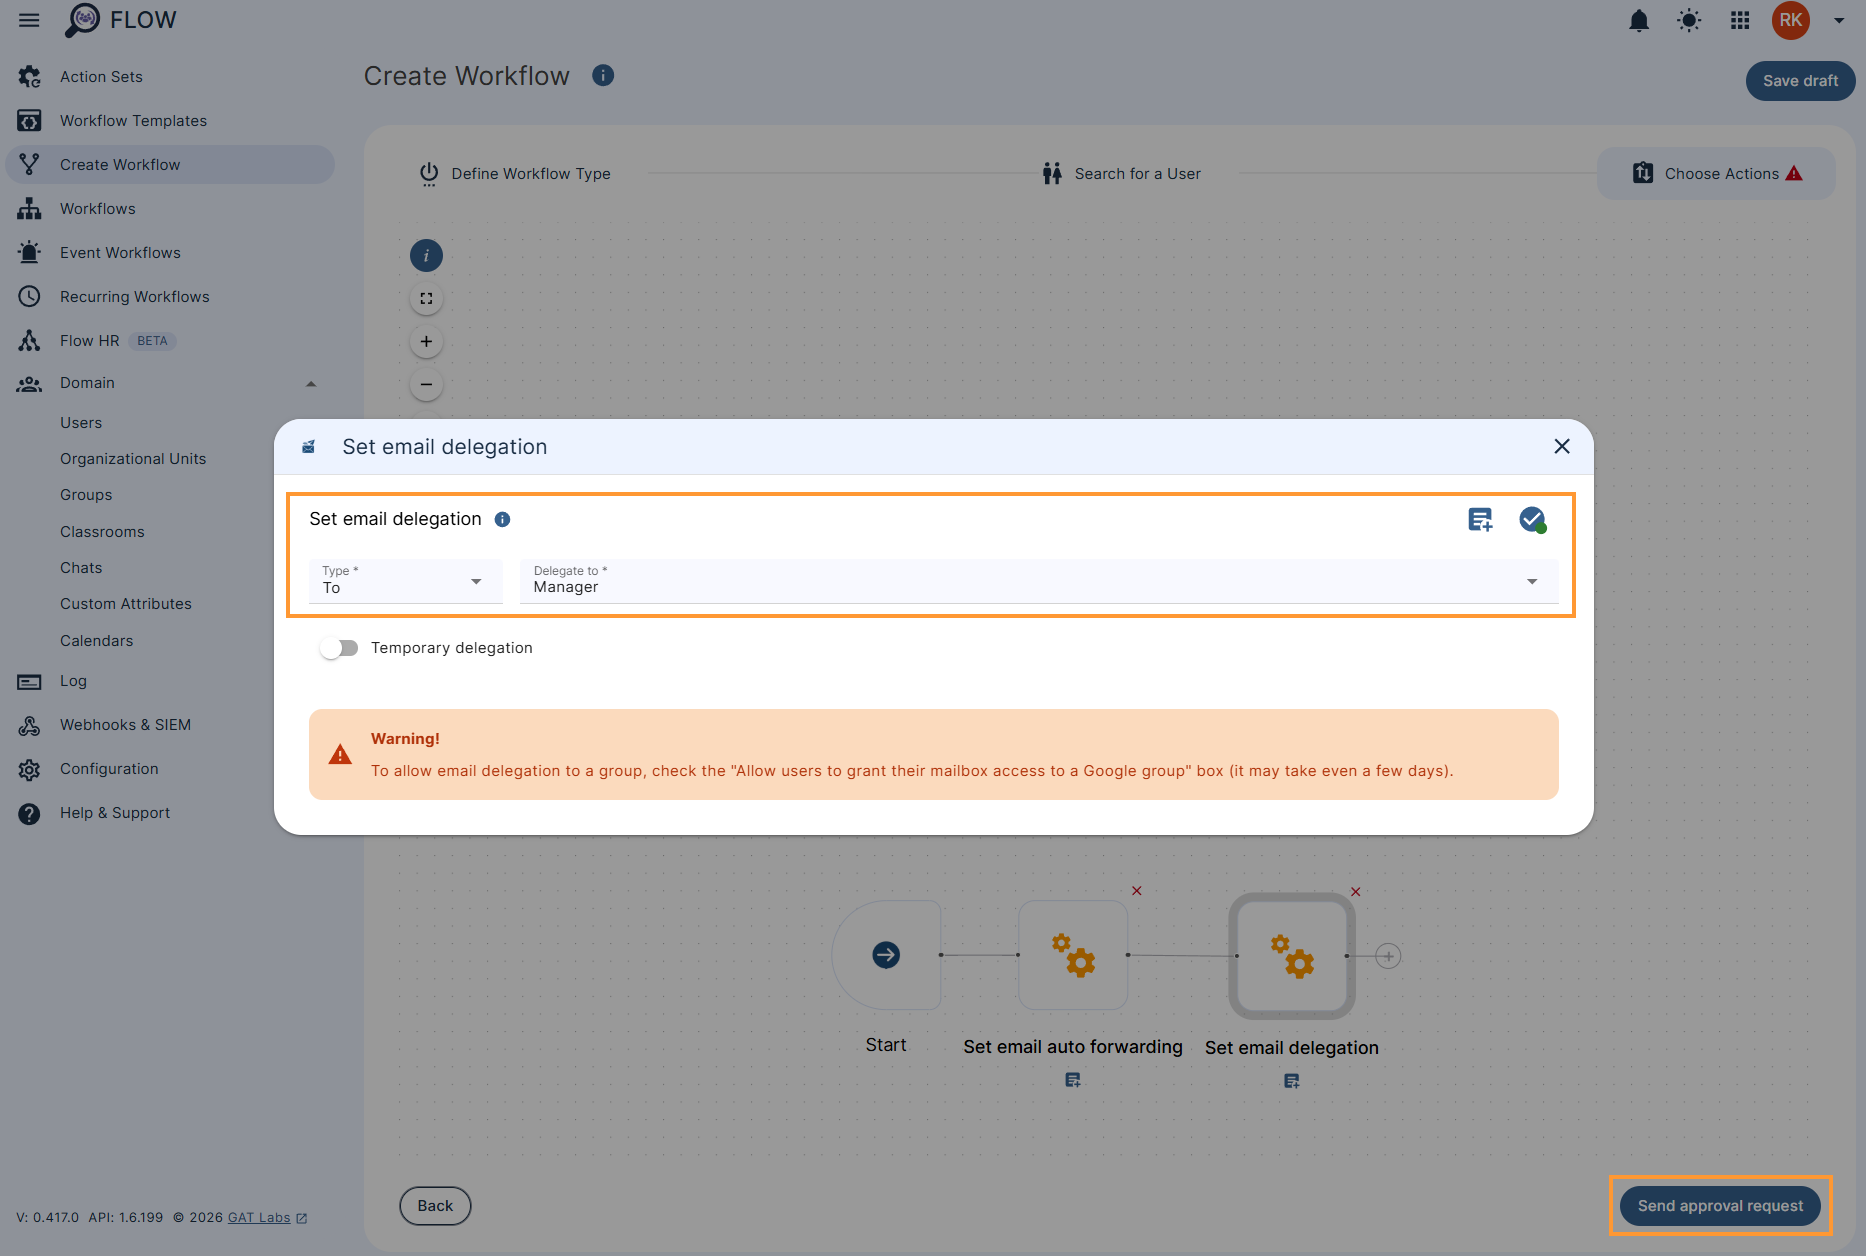The height and width of the screenshot is (1256, 1866).
Task: Open the notifications bell
Action: click(1639, 20)
